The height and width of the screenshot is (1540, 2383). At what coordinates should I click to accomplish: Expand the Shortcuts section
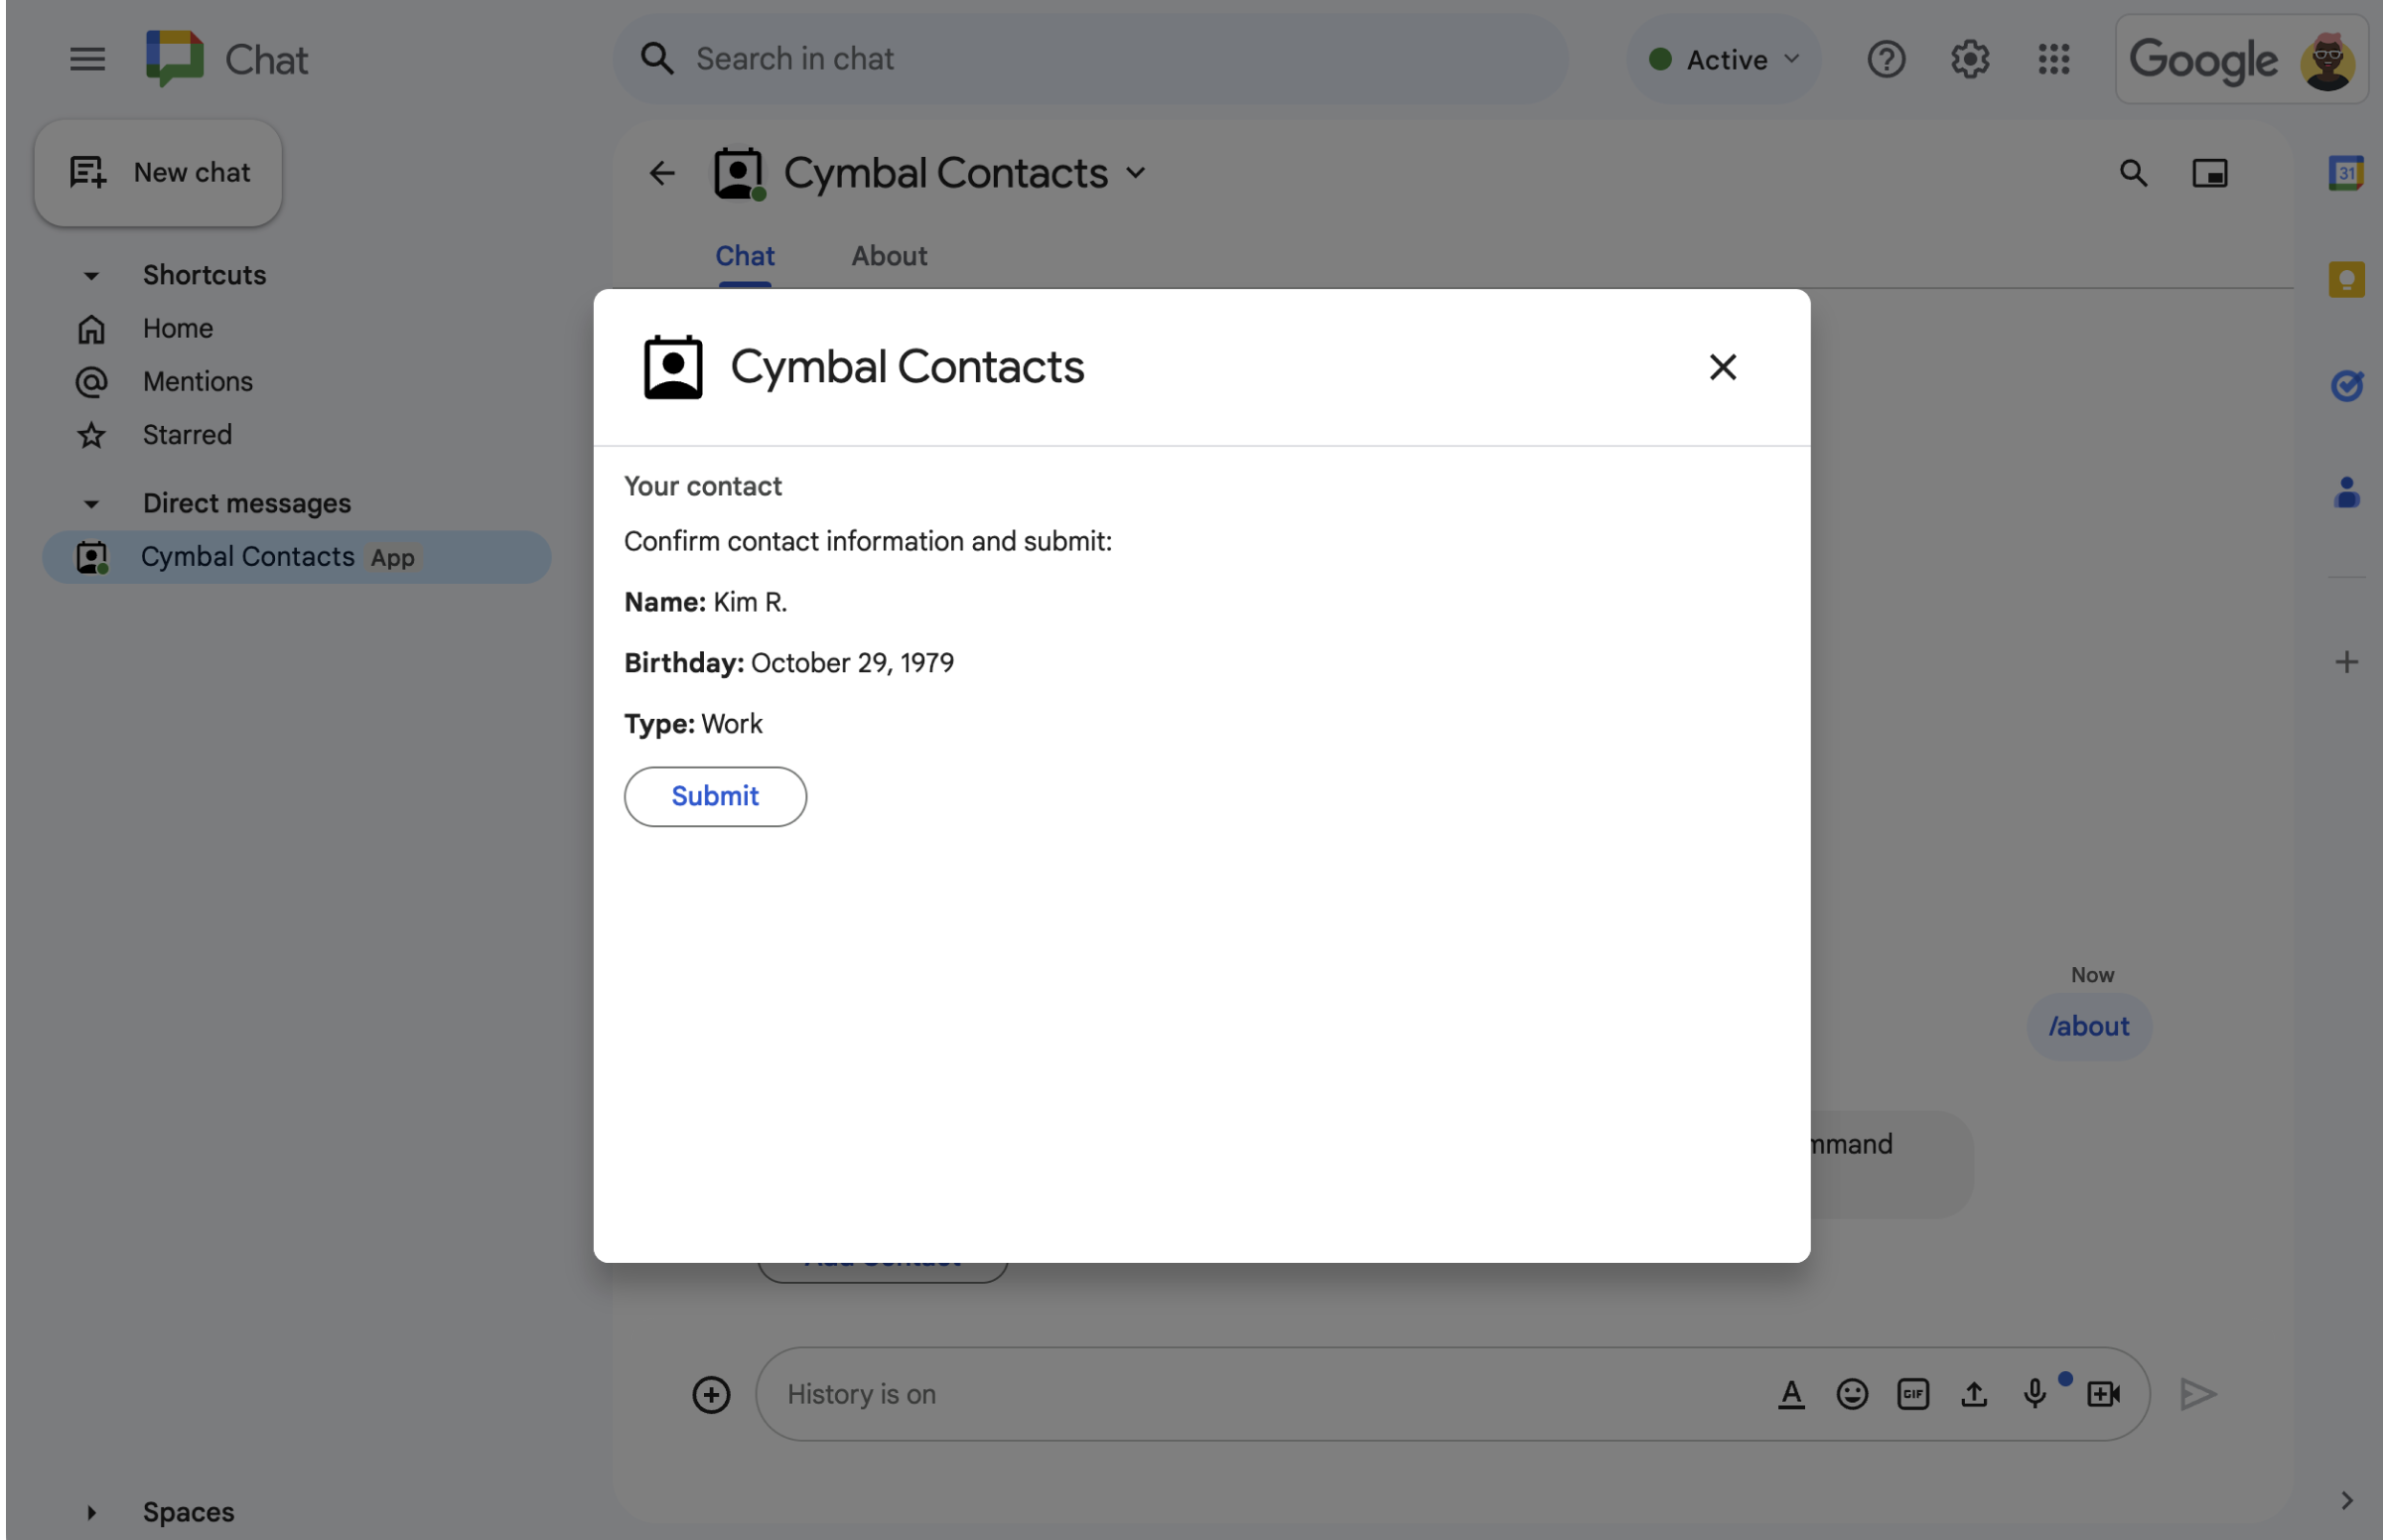90,274
